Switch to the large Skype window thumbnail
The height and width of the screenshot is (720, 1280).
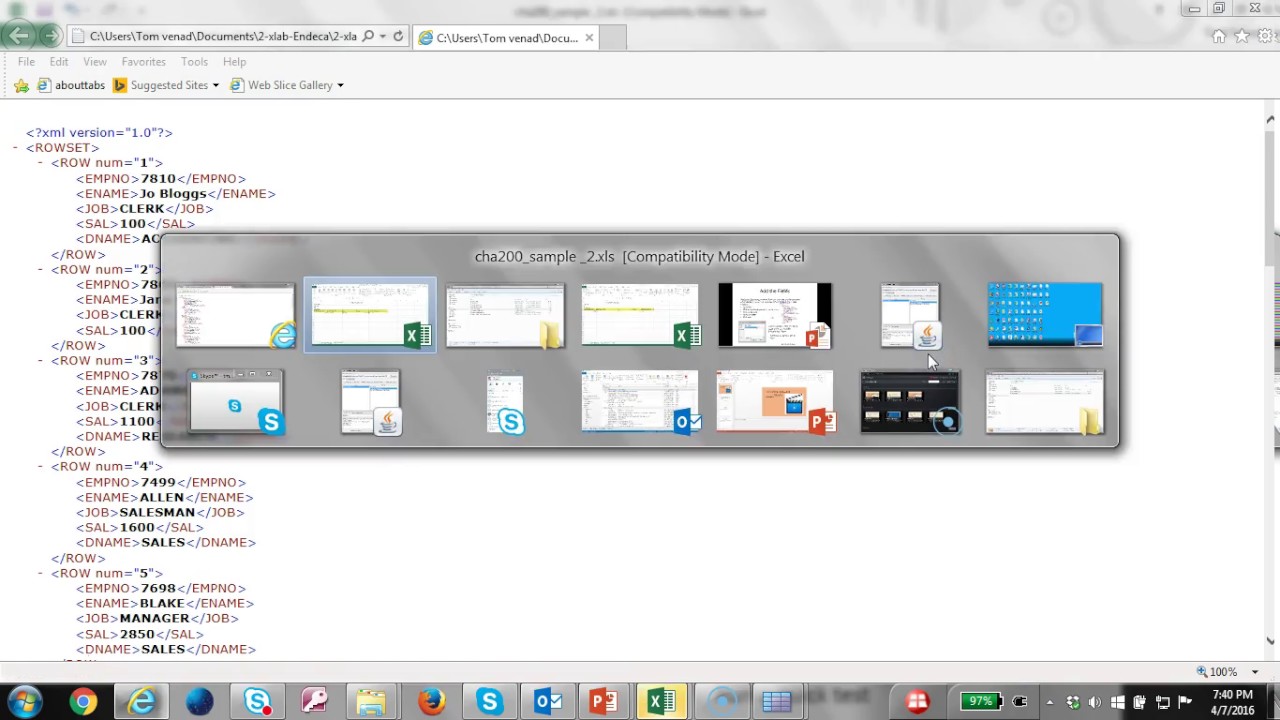coord(236,402)
